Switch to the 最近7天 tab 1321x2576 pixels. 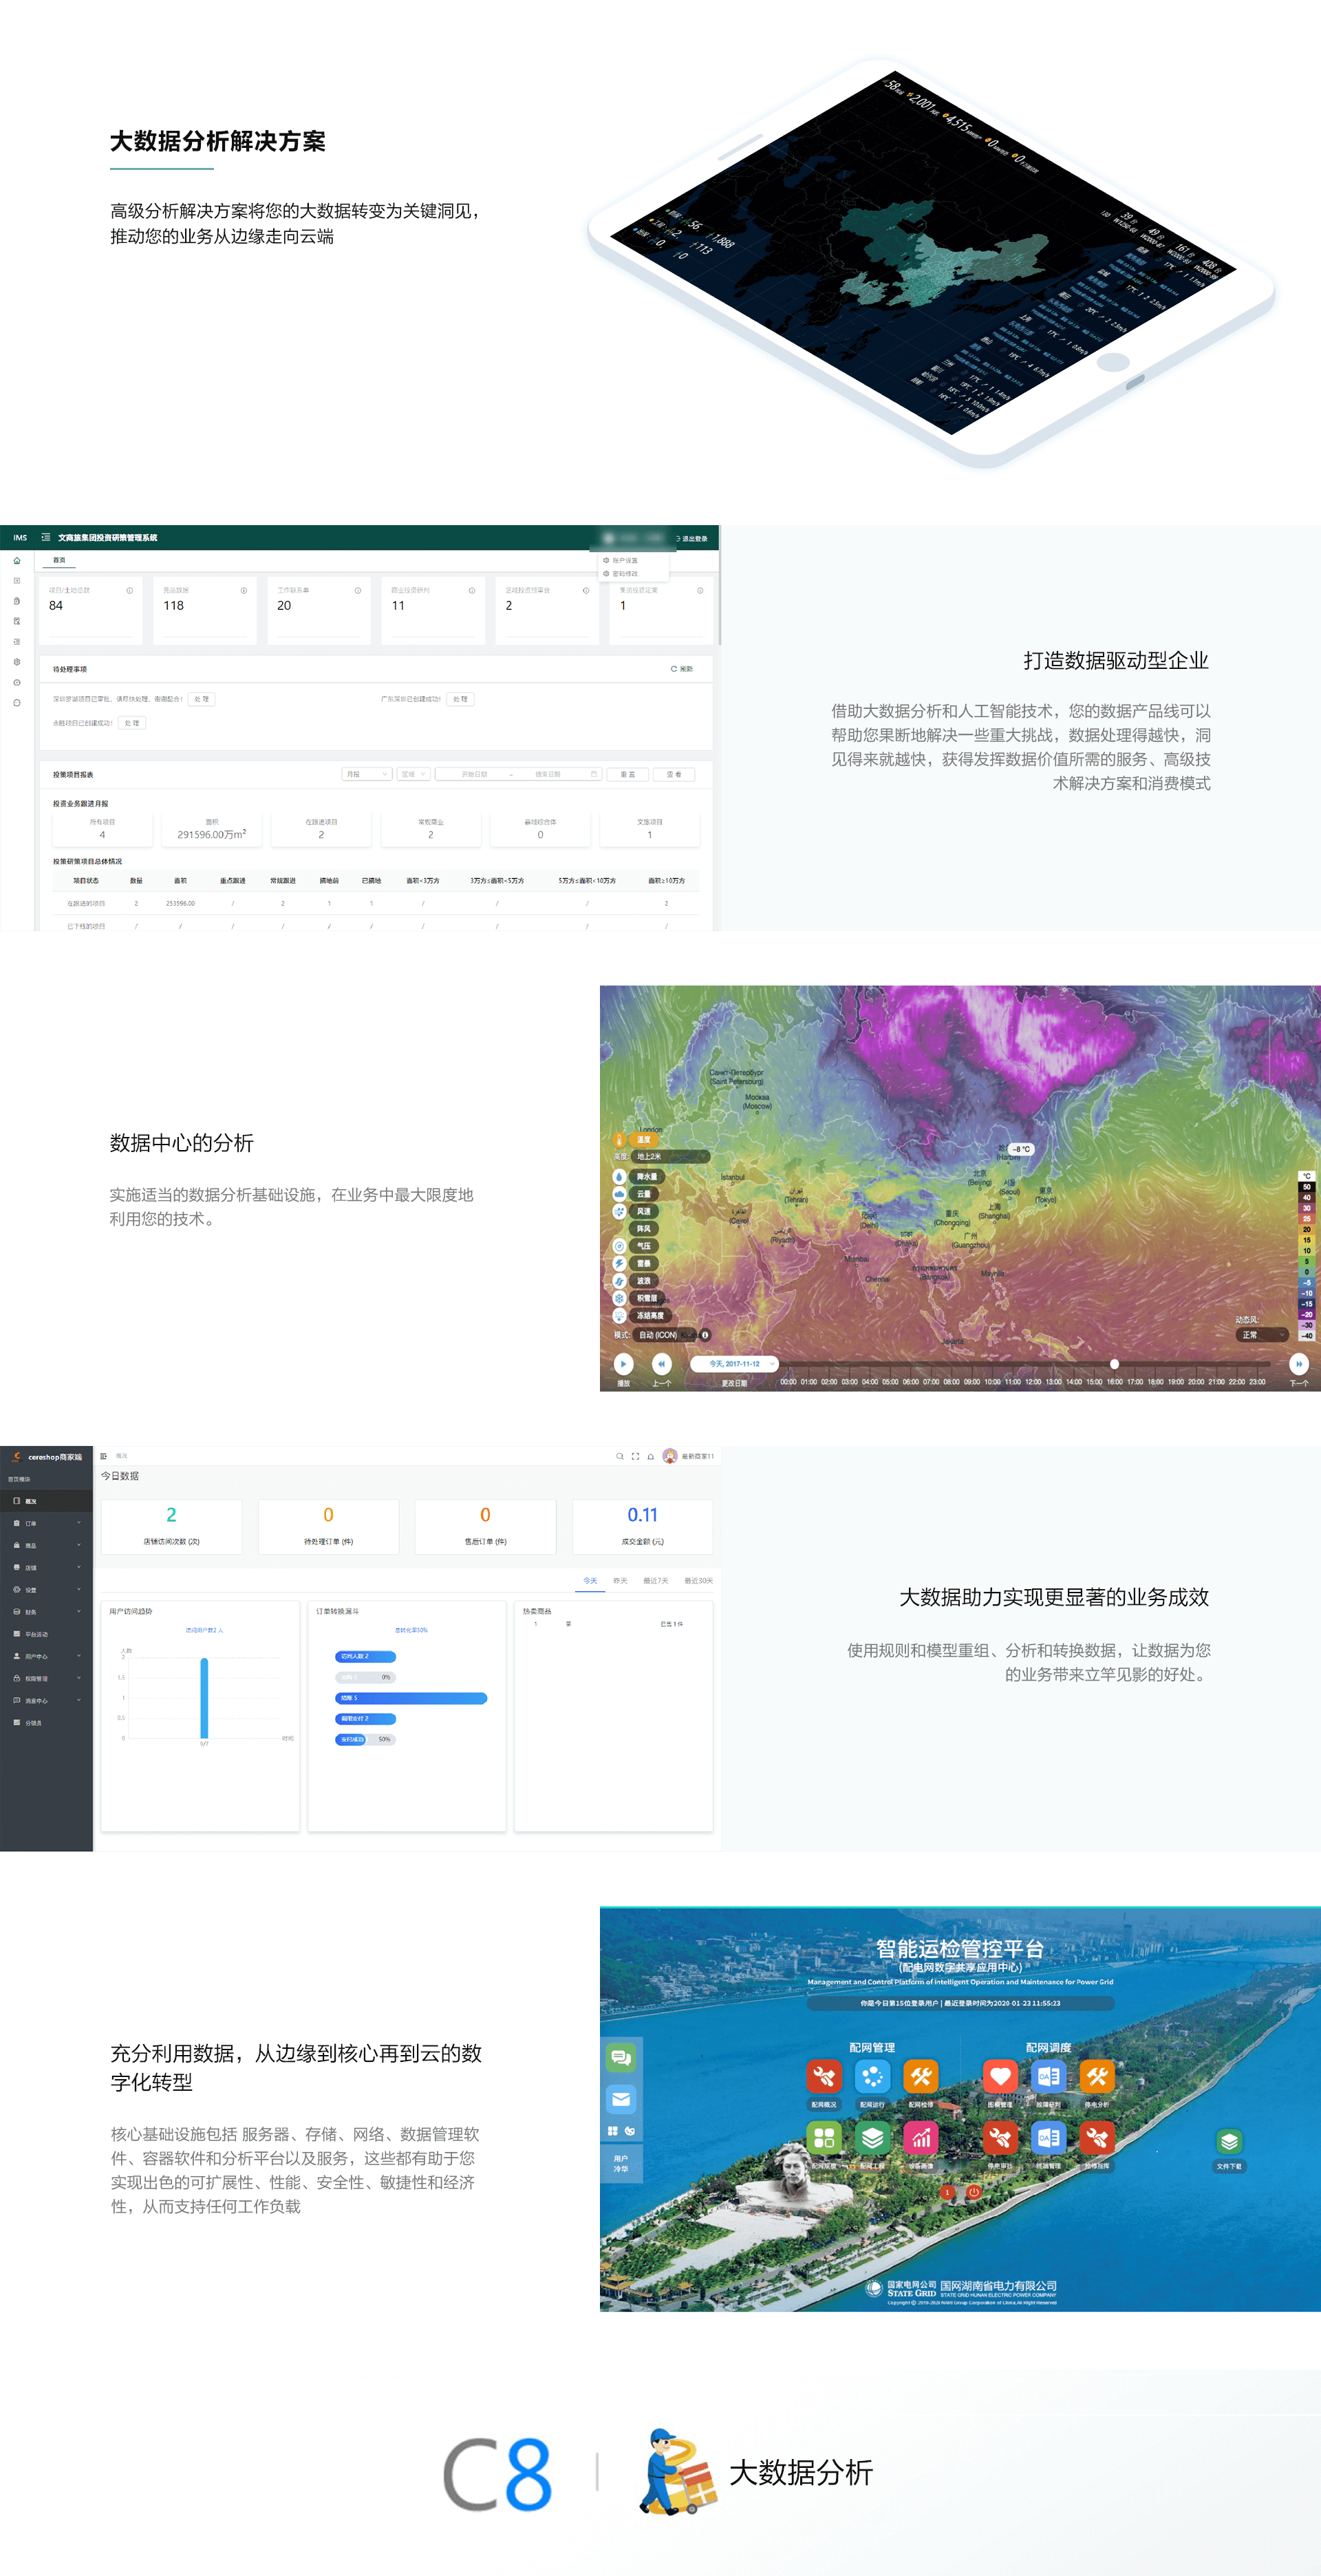(655, 1580)
